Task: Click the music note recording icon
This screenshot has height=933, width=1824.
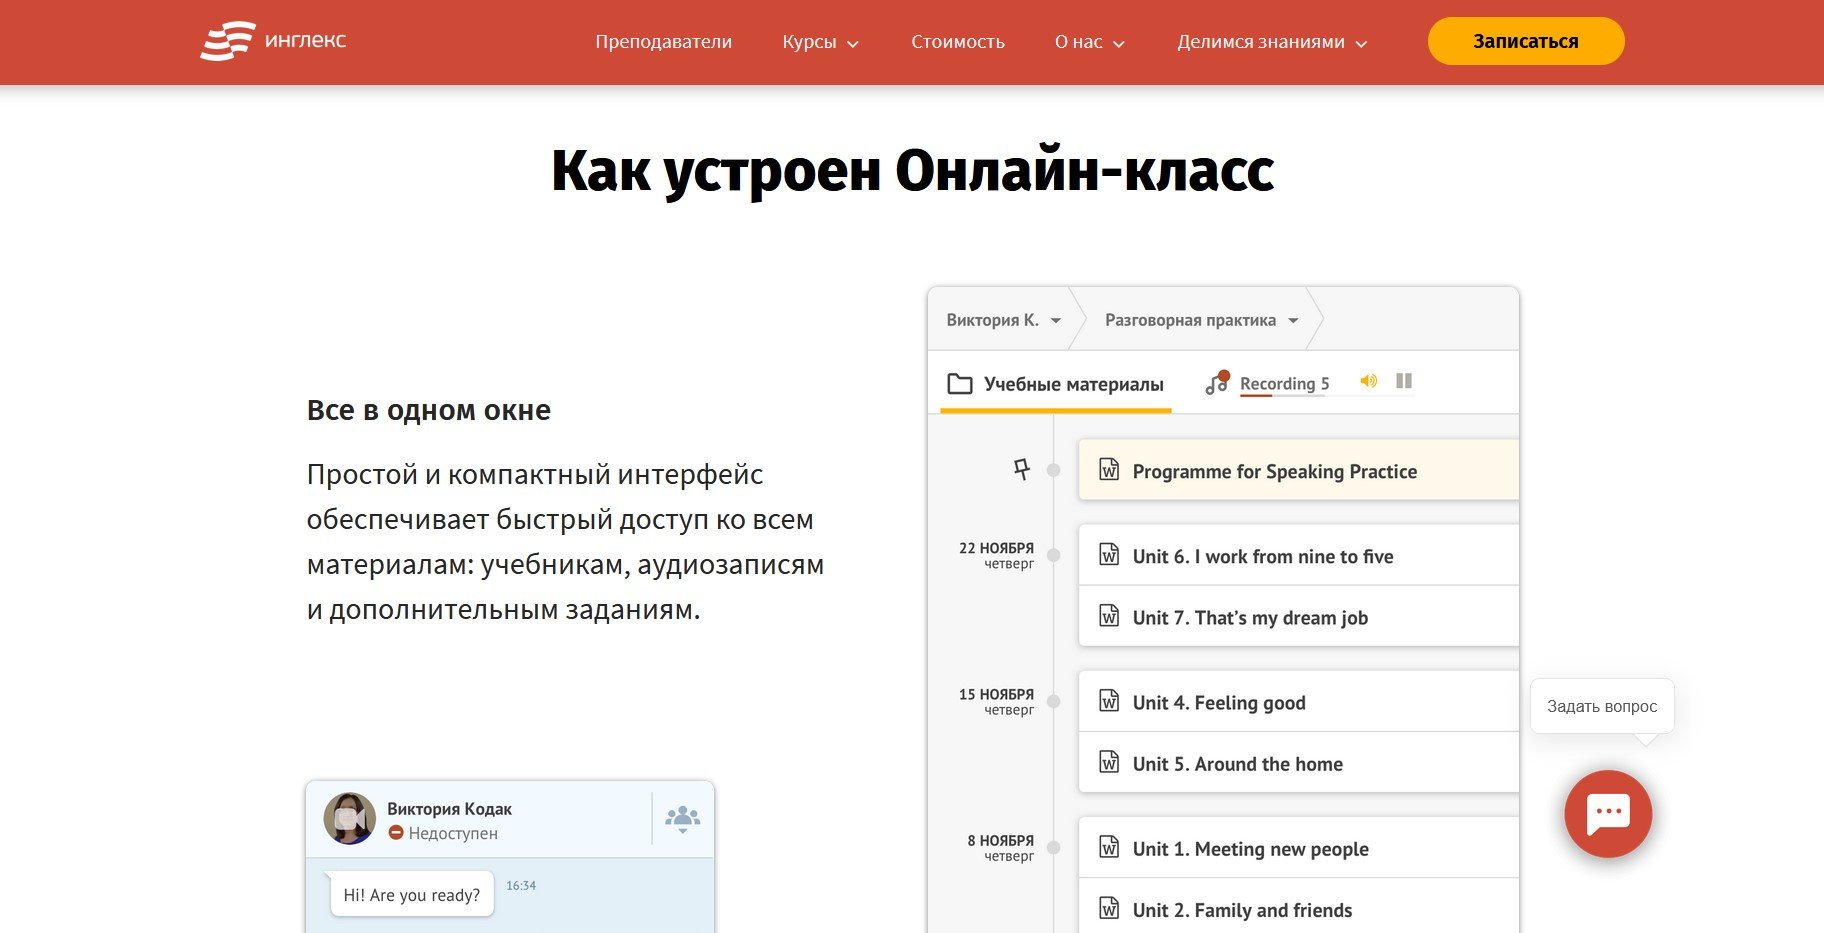Action: (1216, 383)
